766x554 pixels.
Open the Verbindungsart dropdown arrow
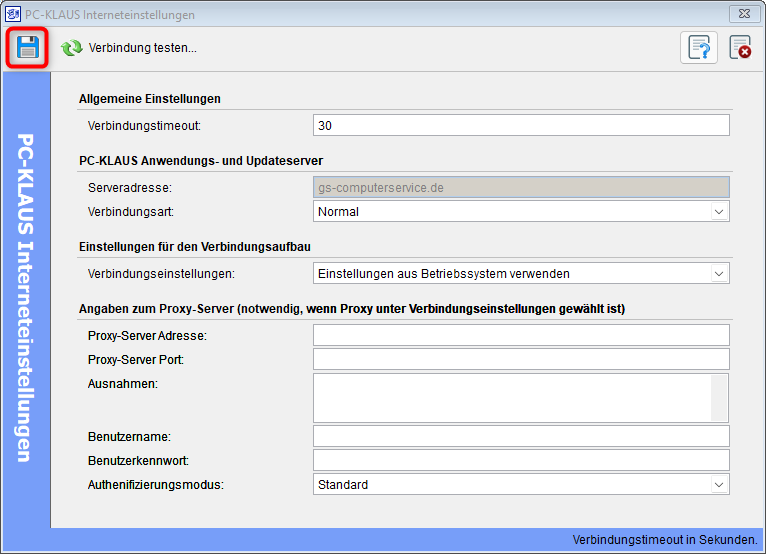point(719,212)
